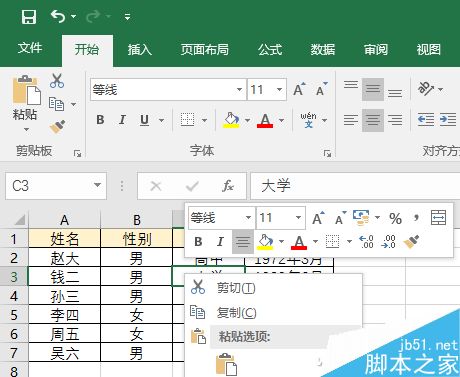Go to the 公式 tab

[x=270, y=50]
